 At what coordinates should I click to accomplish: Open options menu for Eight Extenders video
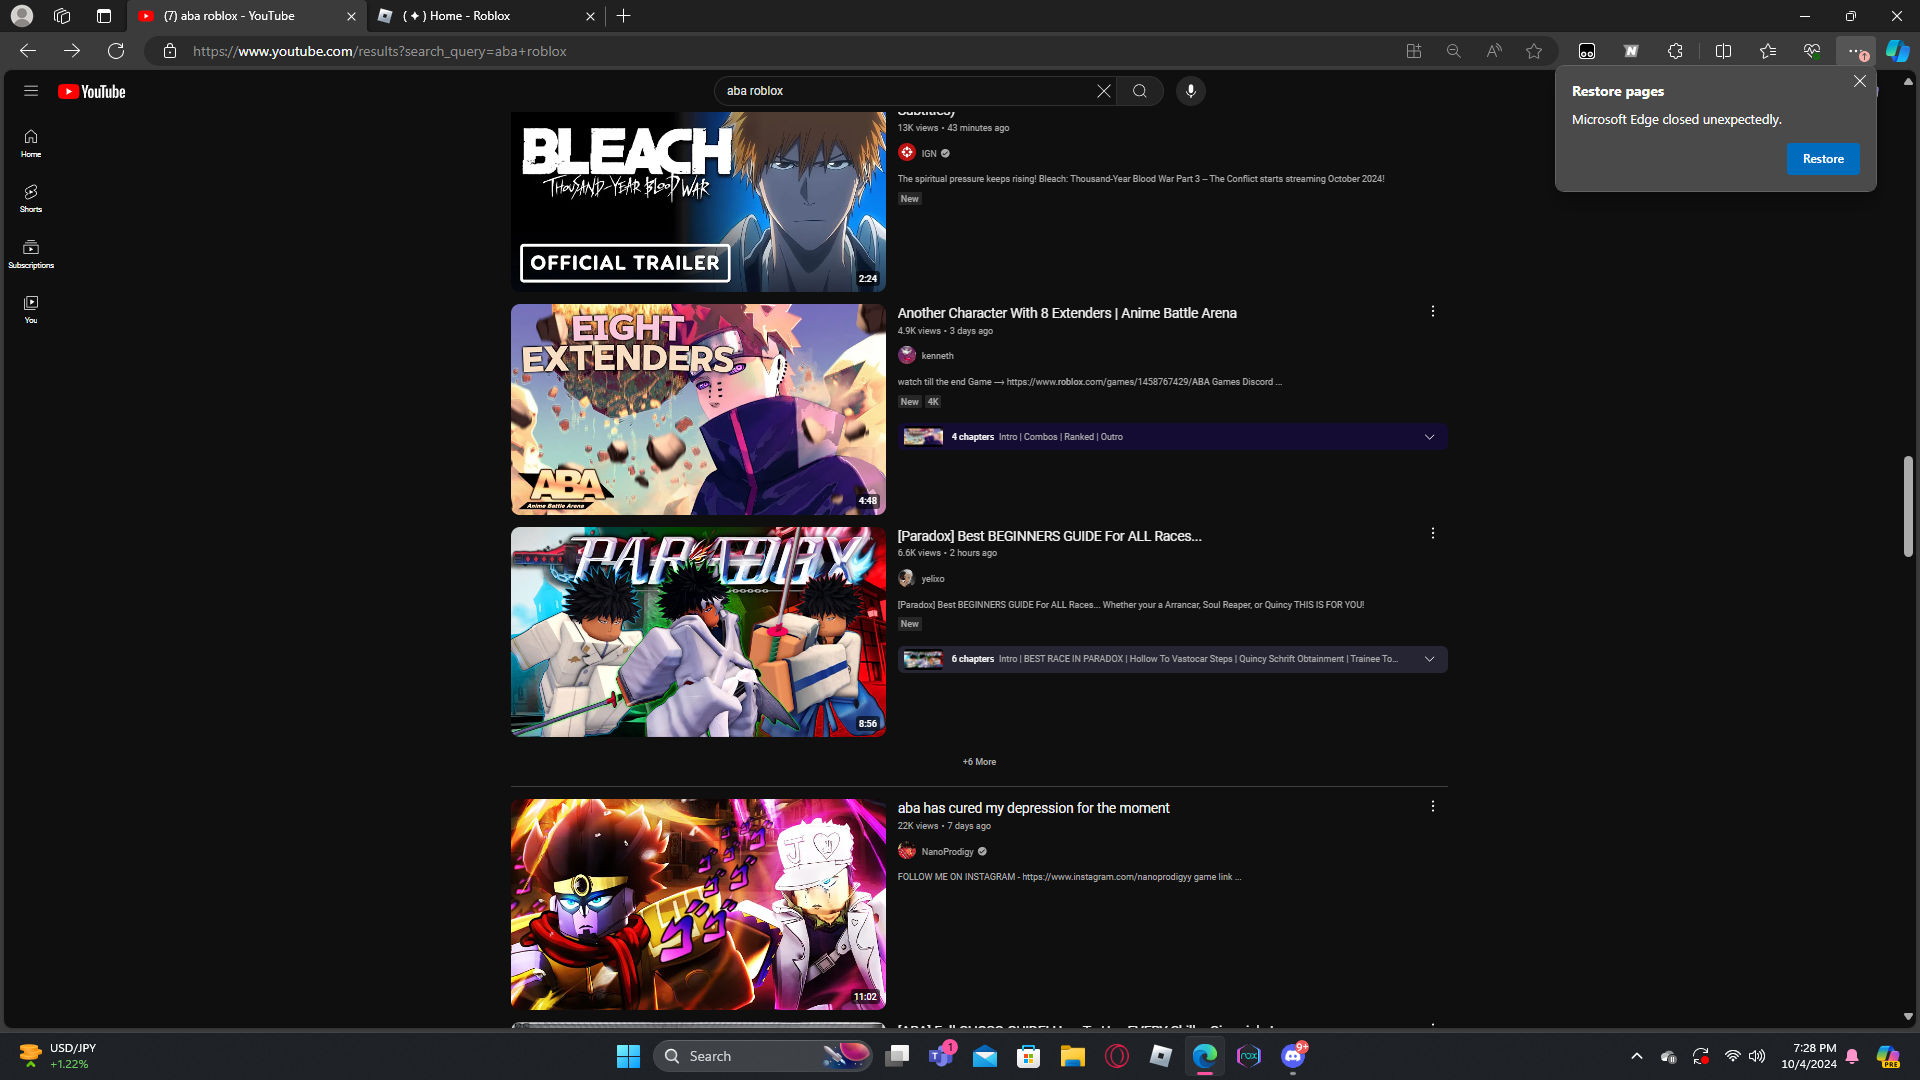(1432, 312)
